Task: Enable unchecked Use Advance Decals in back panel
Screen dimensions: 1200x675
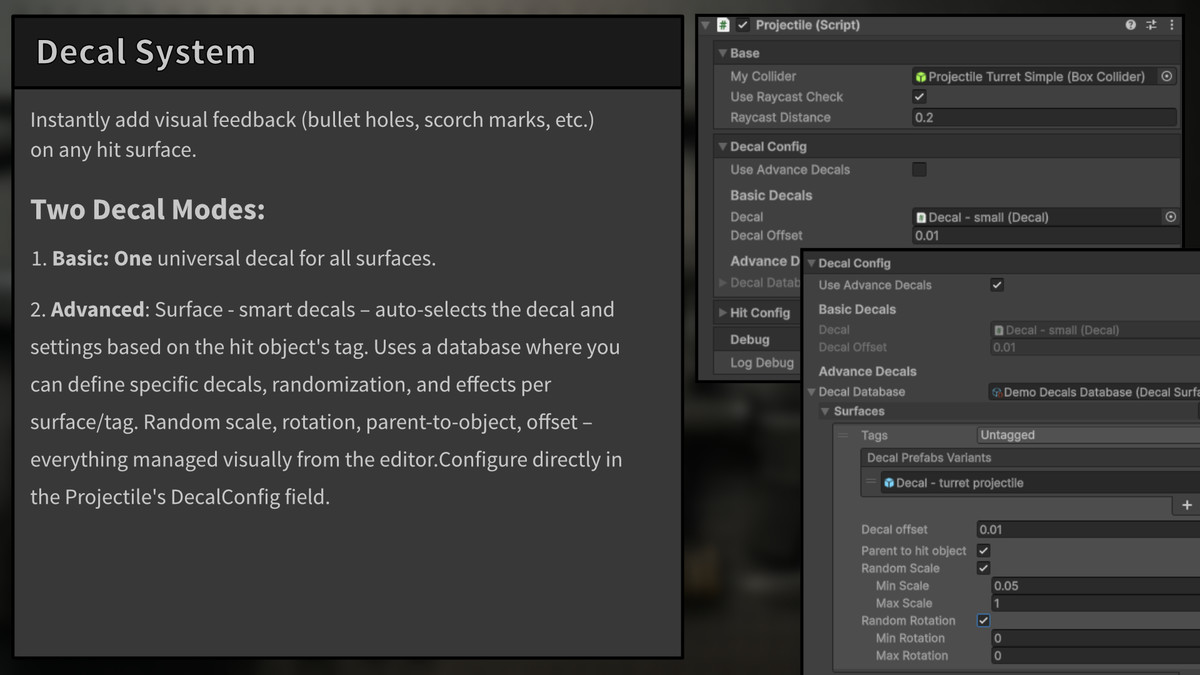Action: click(x=920, y=170)
